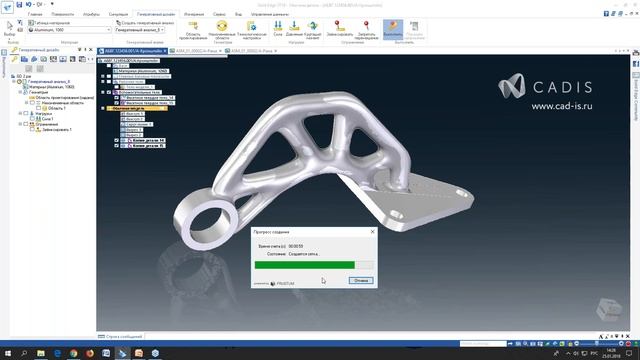Open dropdown arrow of generative design pane header
Image resolution: width=640 pixels, height=360 pixels.
click(80, 50)
